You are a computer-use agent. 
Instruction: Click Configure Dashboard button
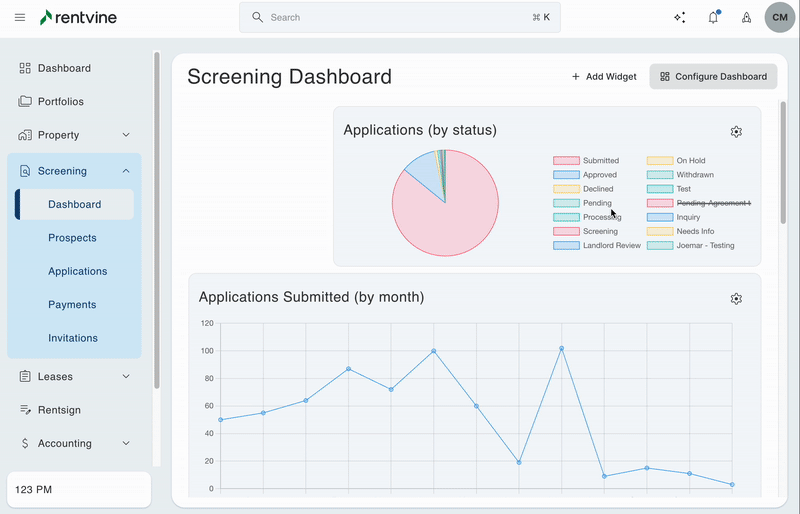[x=713, y=76]
